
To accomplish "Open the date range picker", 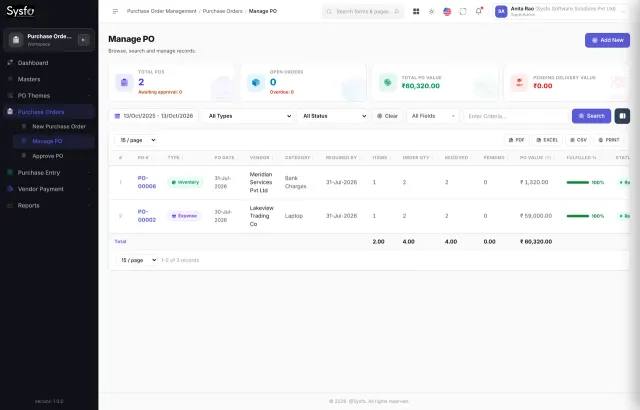I will (154, 116).
